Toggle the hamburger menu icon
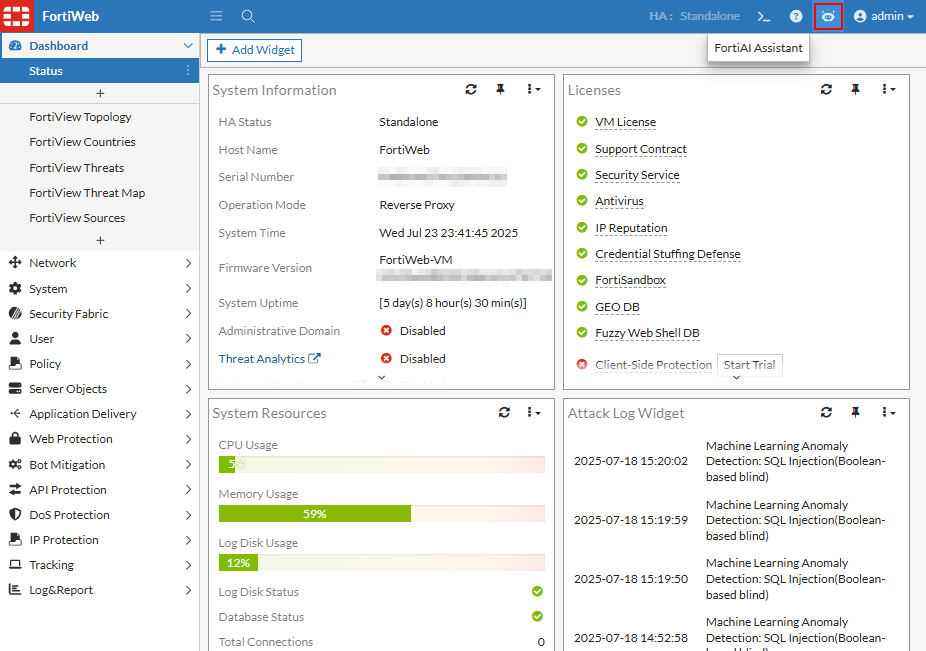Image resolution: width=926 pixels, height=651 pixels. tap(216, 16)
